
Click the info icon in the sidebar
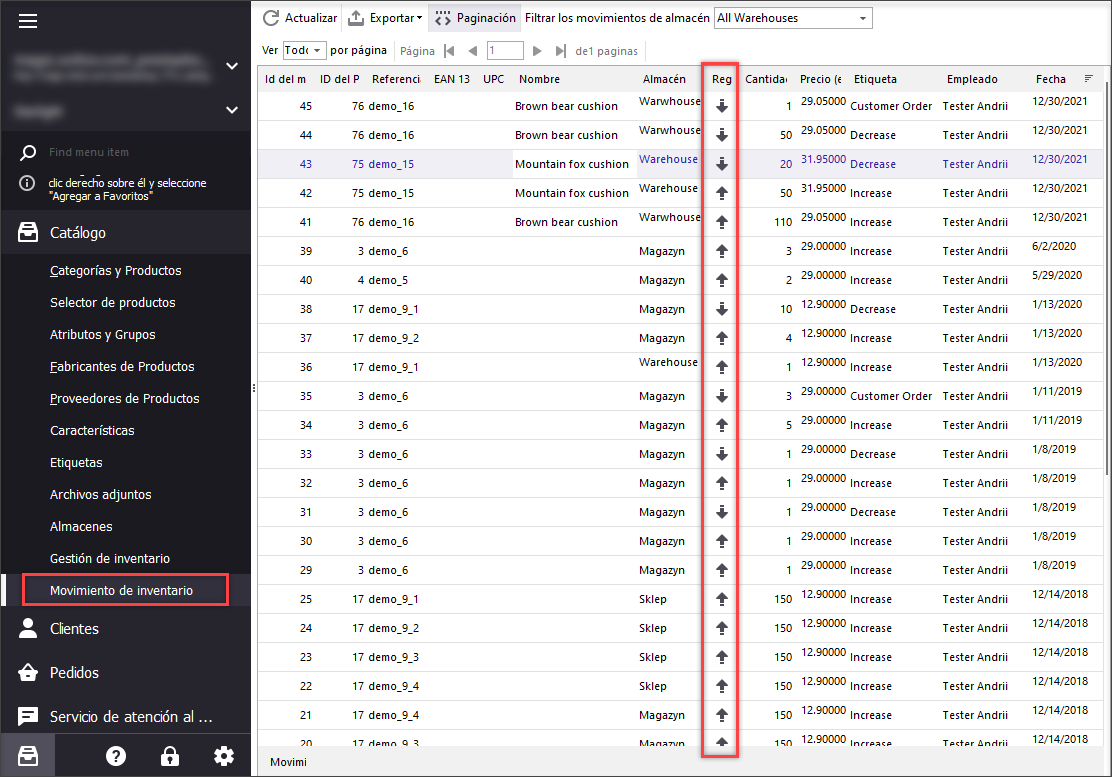pyautogui.click(x=27, y=184)
